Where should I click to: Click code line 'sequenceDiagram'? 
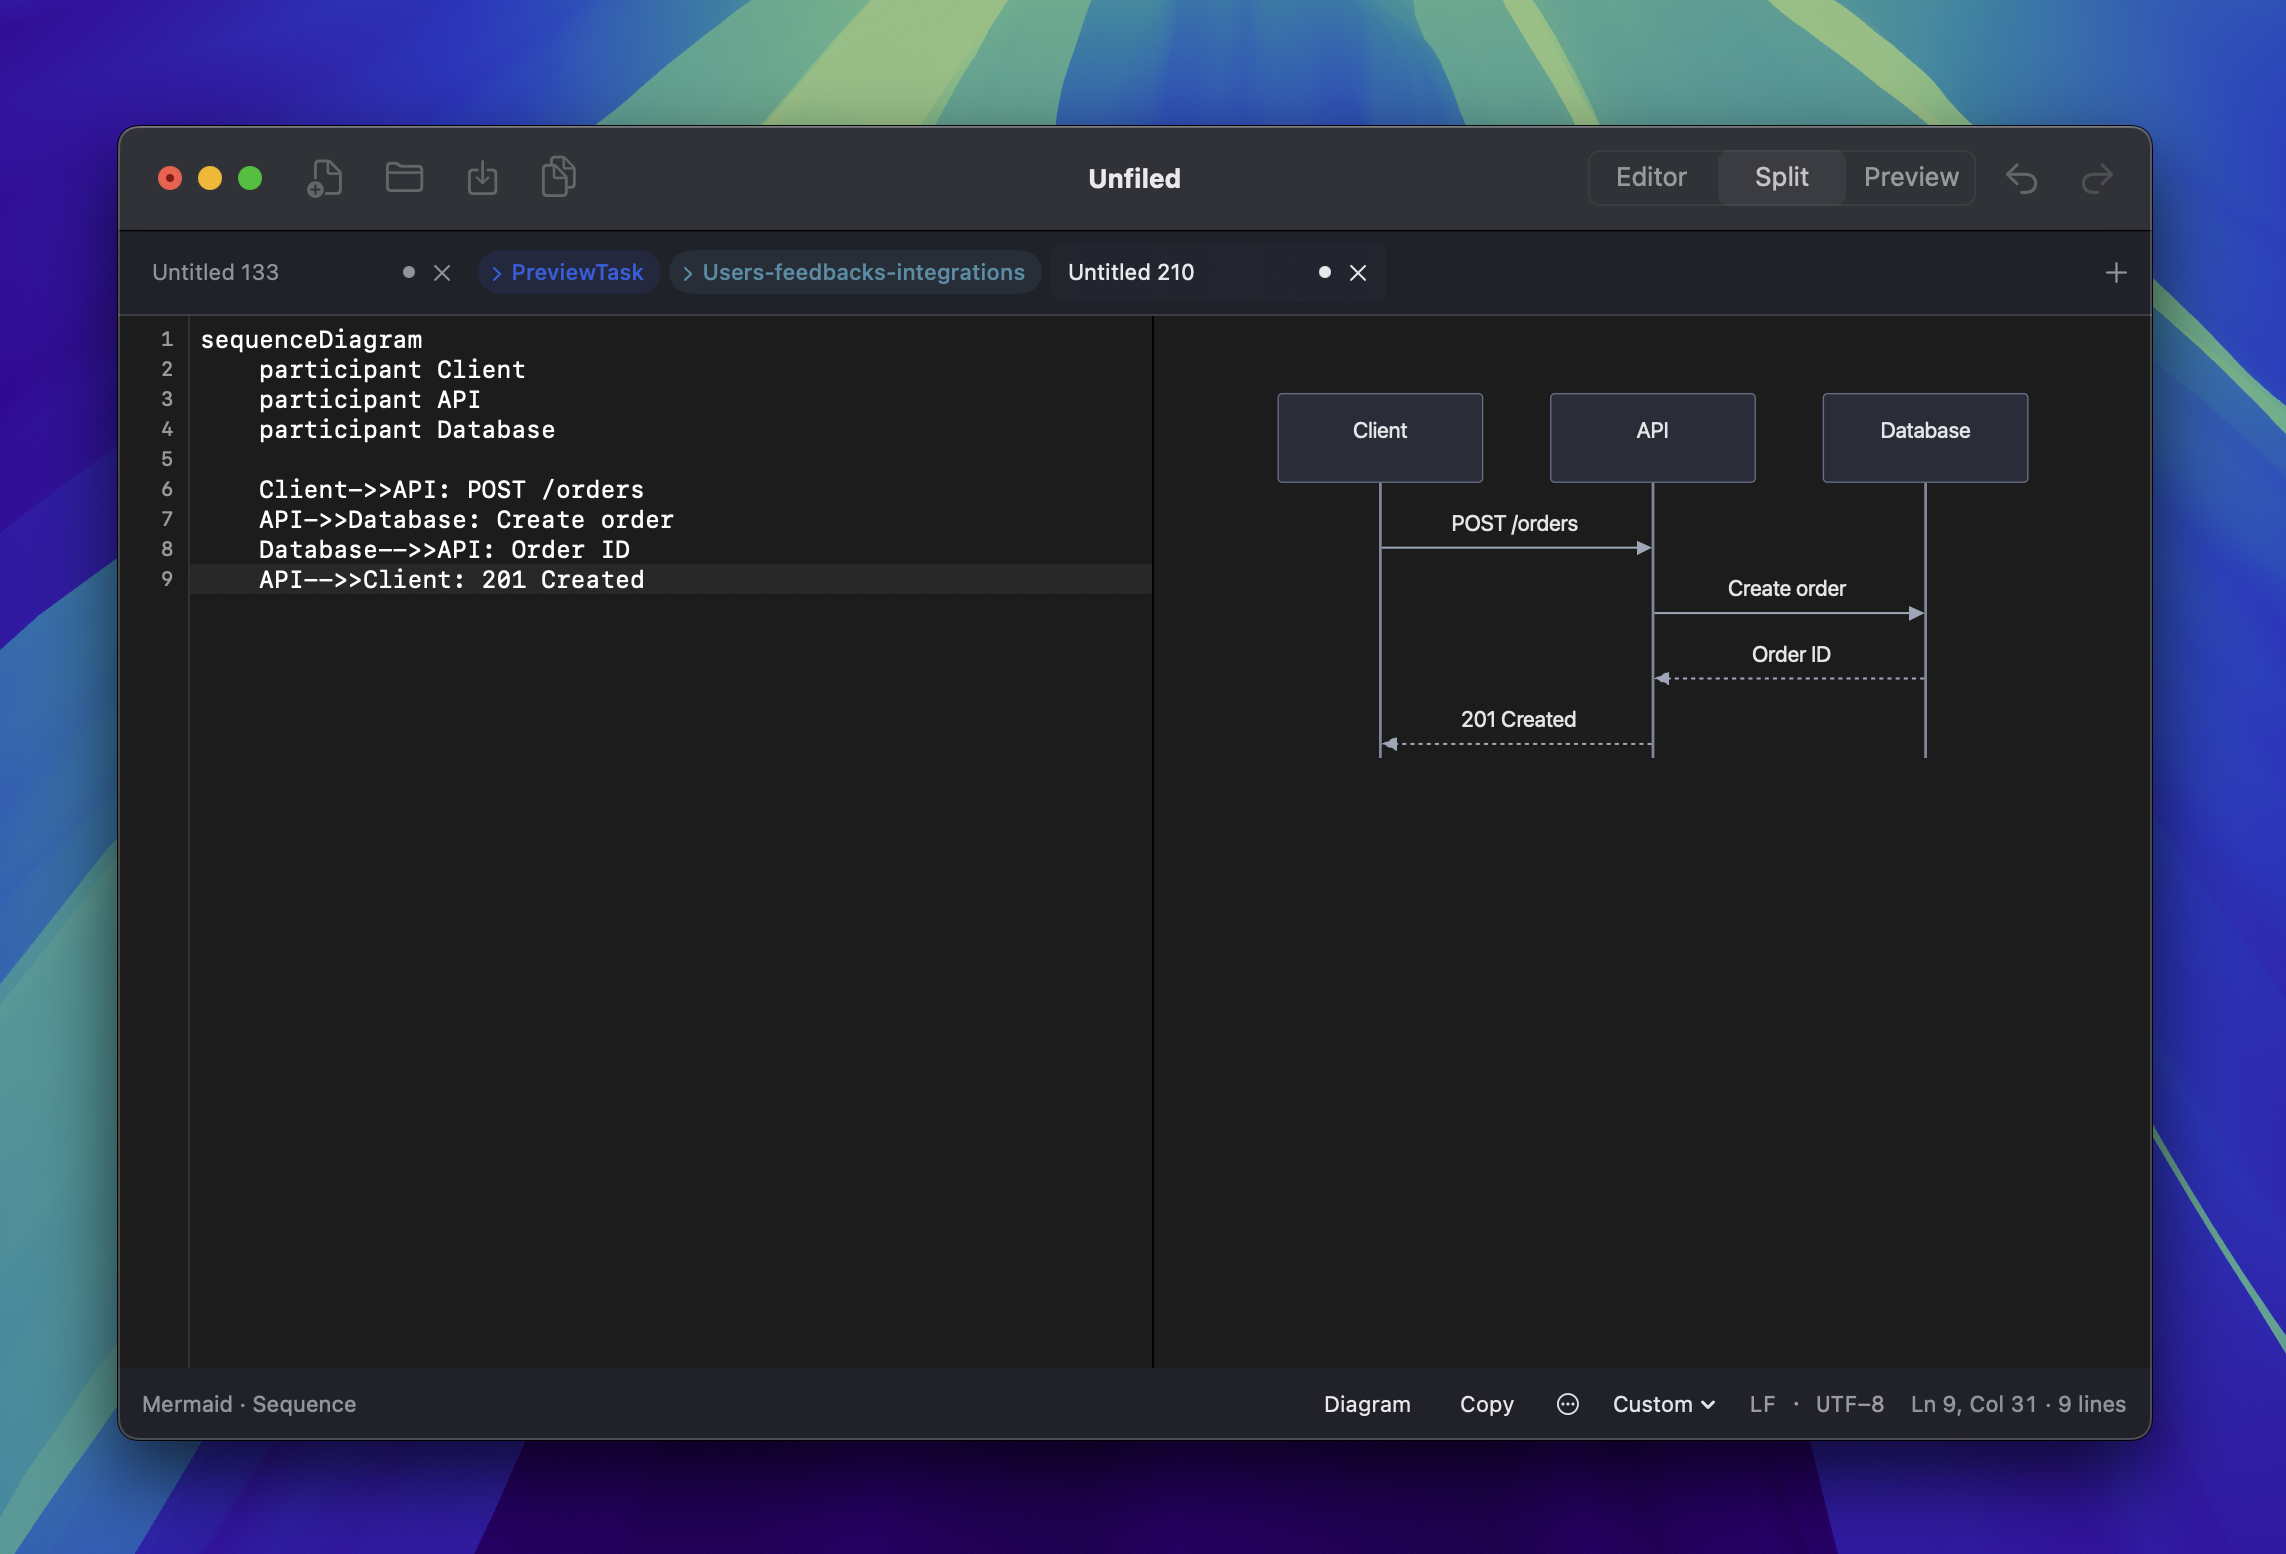point(311,339)
